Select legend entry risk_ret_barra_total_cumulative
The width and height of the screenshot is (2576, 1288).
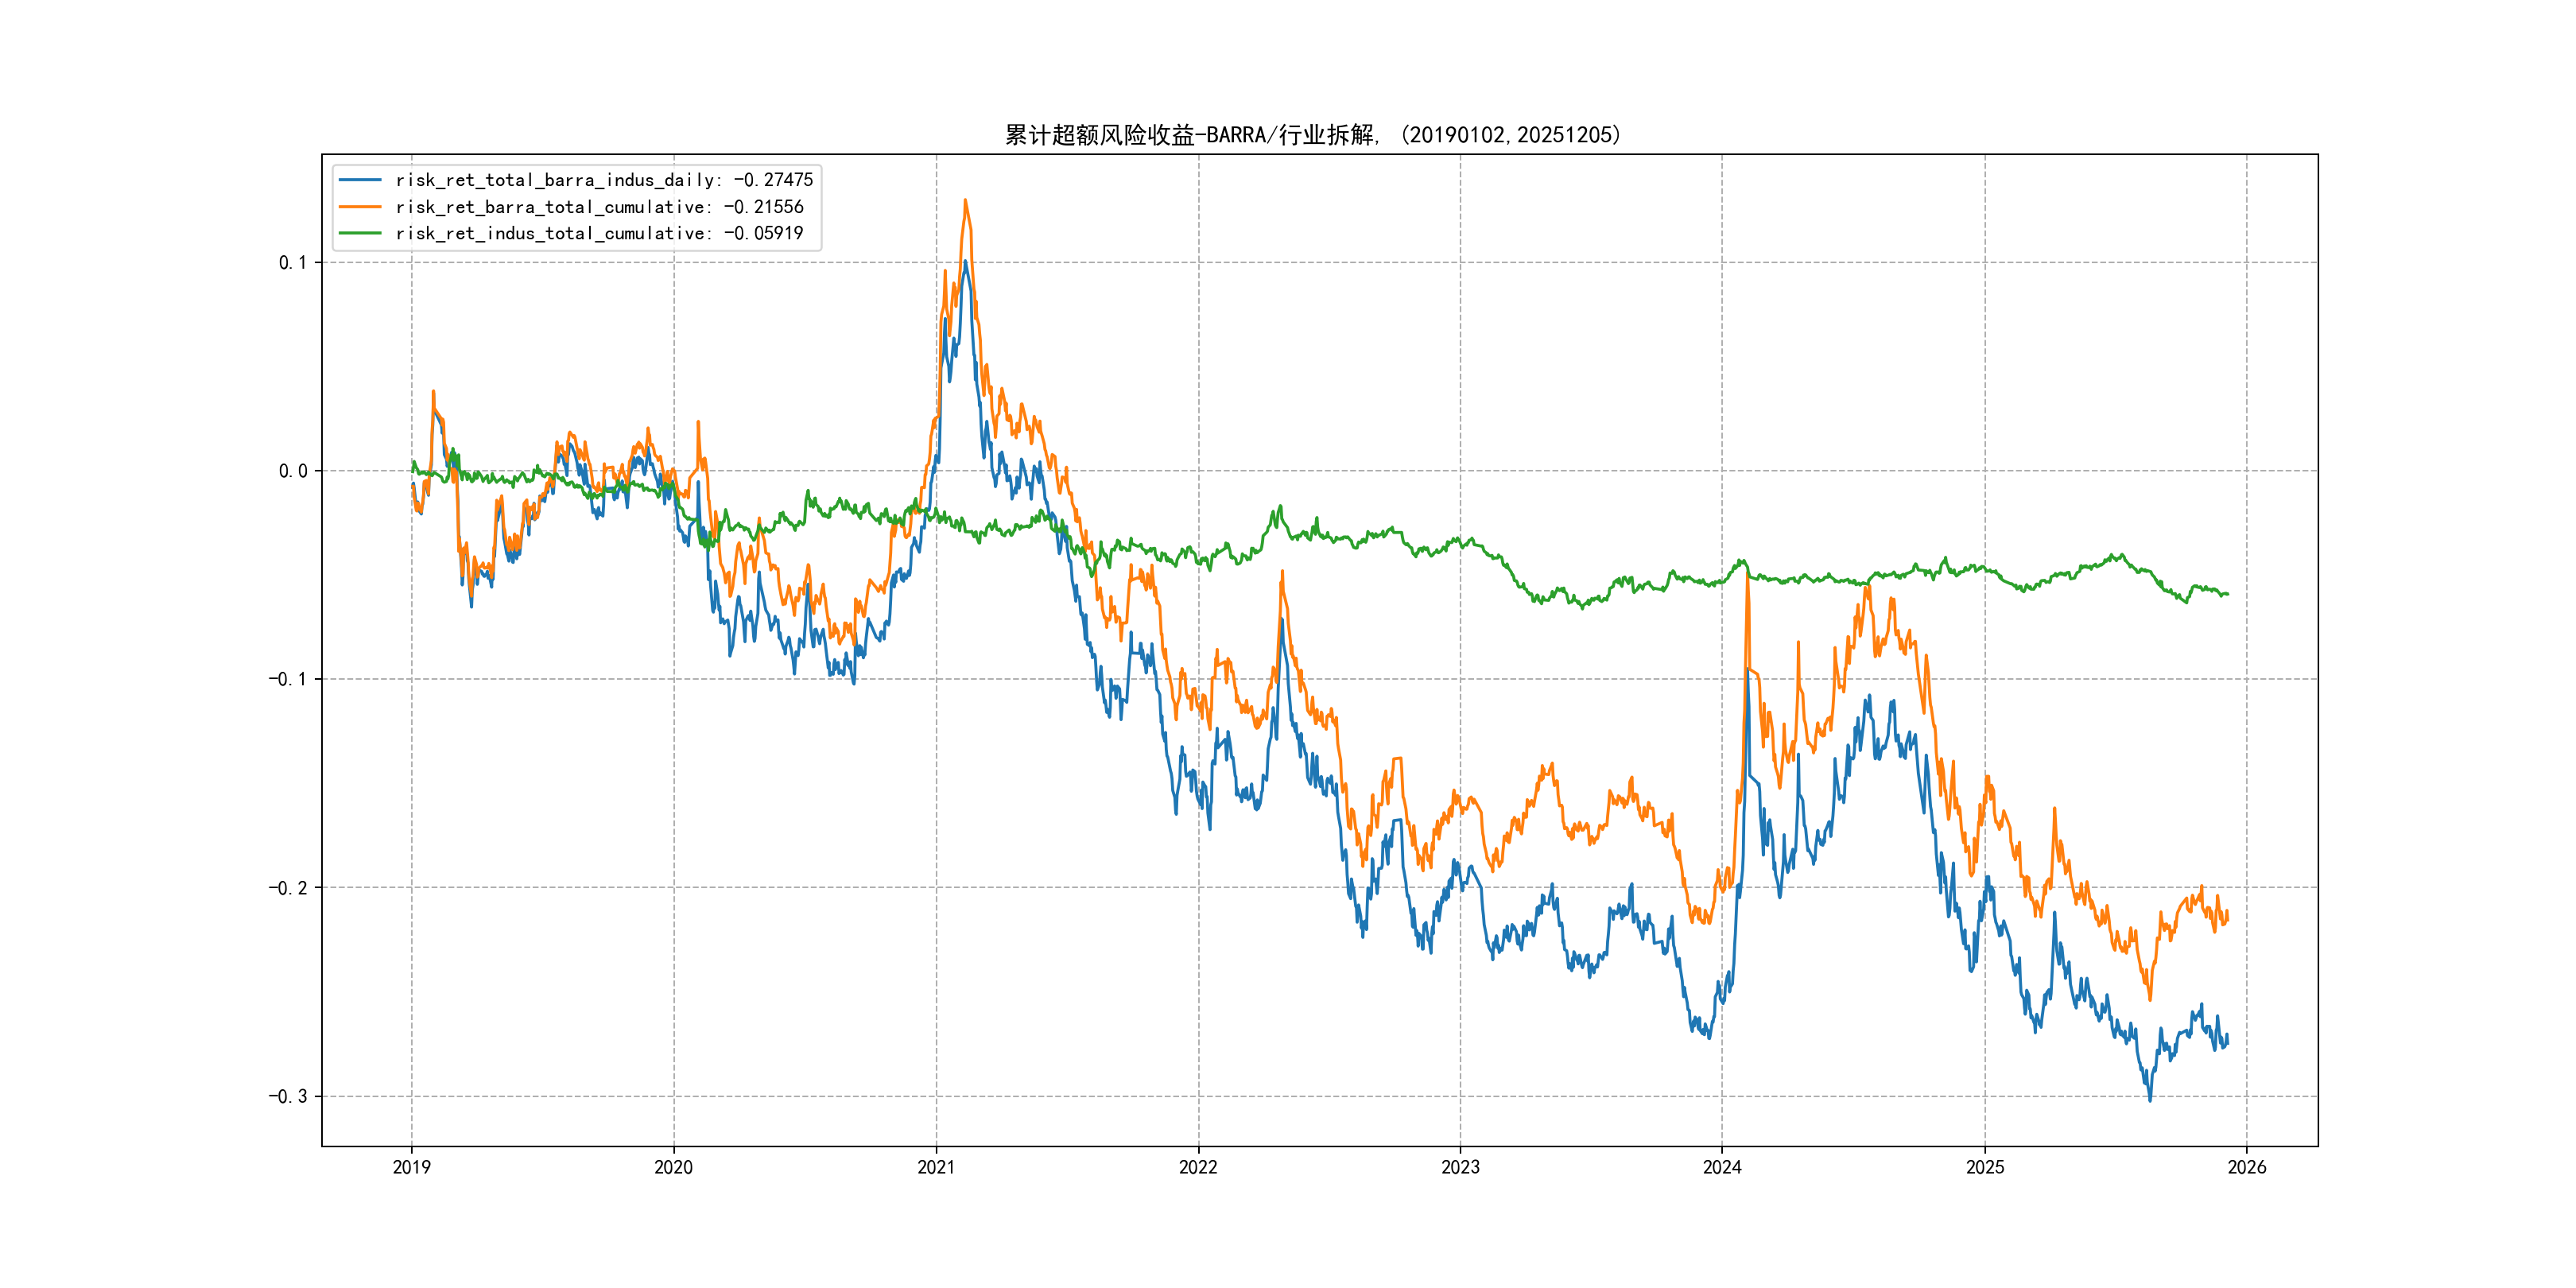coord(599,207)
